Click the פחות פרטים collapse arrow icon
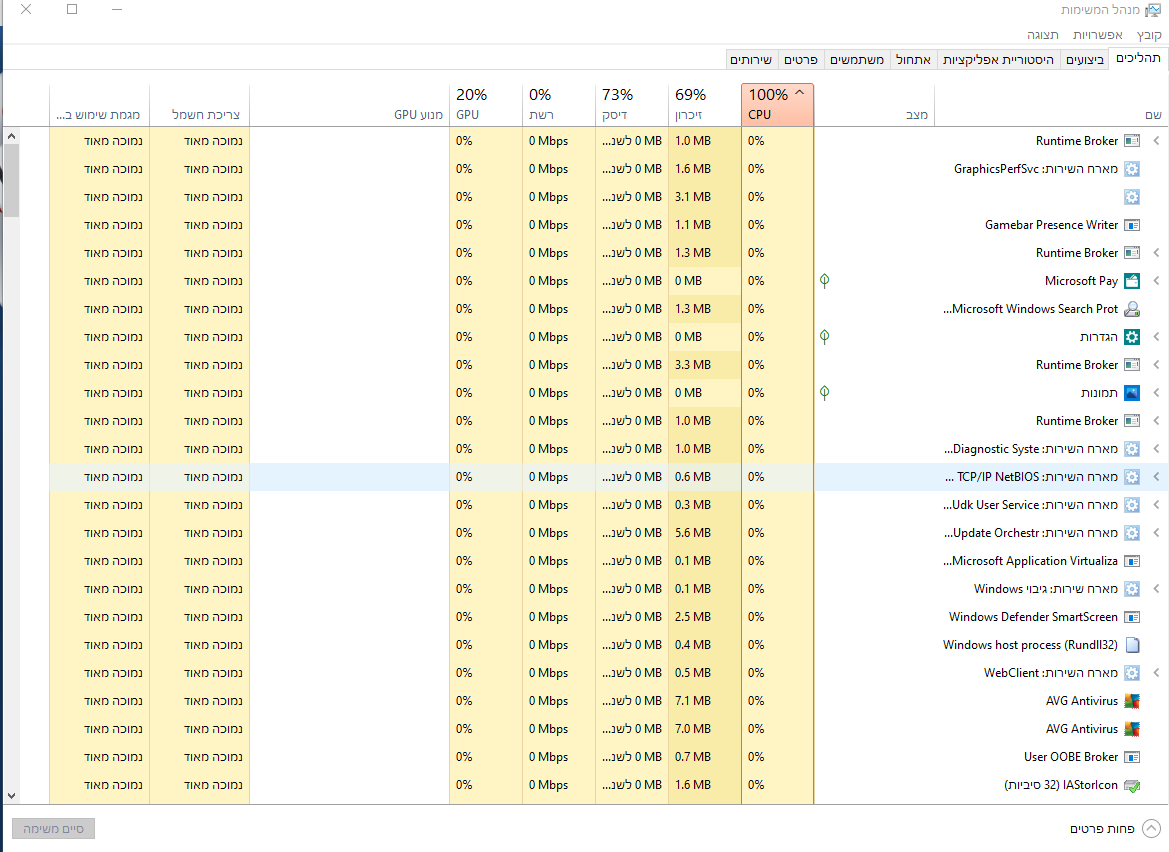Viewport: 1169px width, 852px height. pos(1151,829)
